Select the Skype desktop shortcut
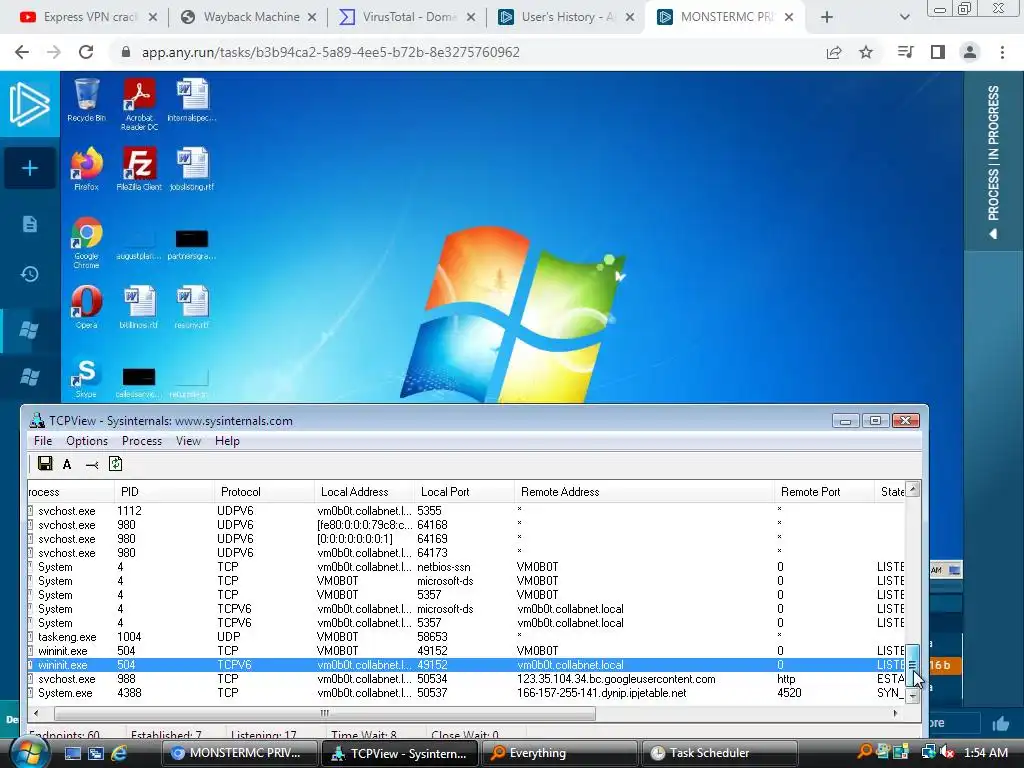The image size is (1024, 768). (86, 378)
